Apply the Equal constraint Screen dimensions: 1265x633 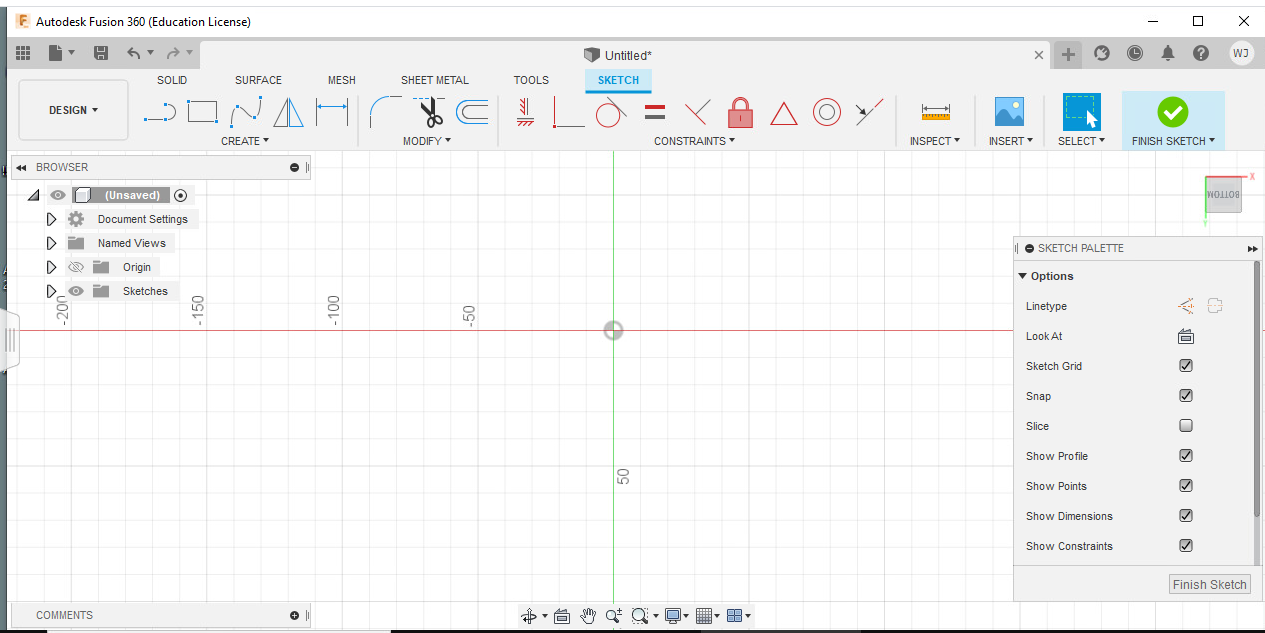point(654,112)
